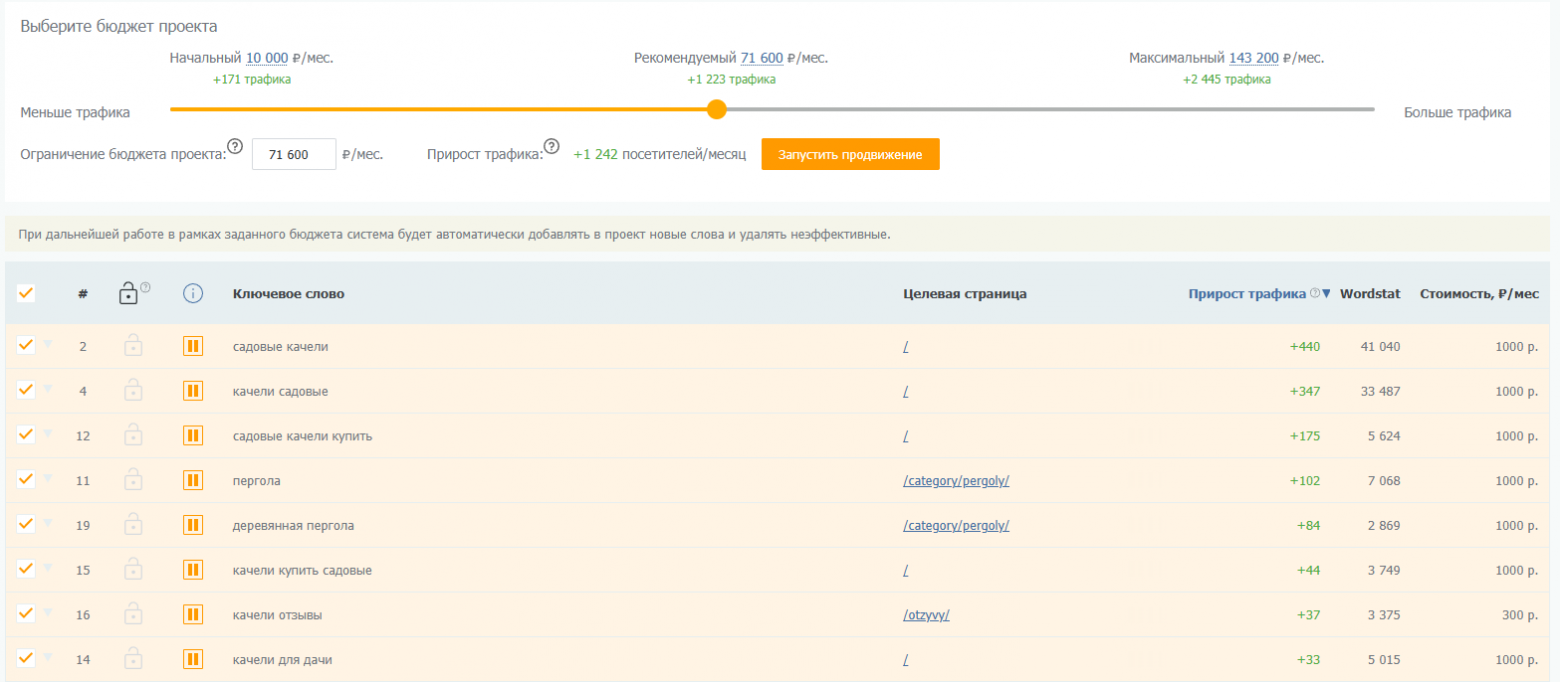1560x682 pixels.
Task: Open help icon next to 'Прирост трафика' label
Action: 551,147
